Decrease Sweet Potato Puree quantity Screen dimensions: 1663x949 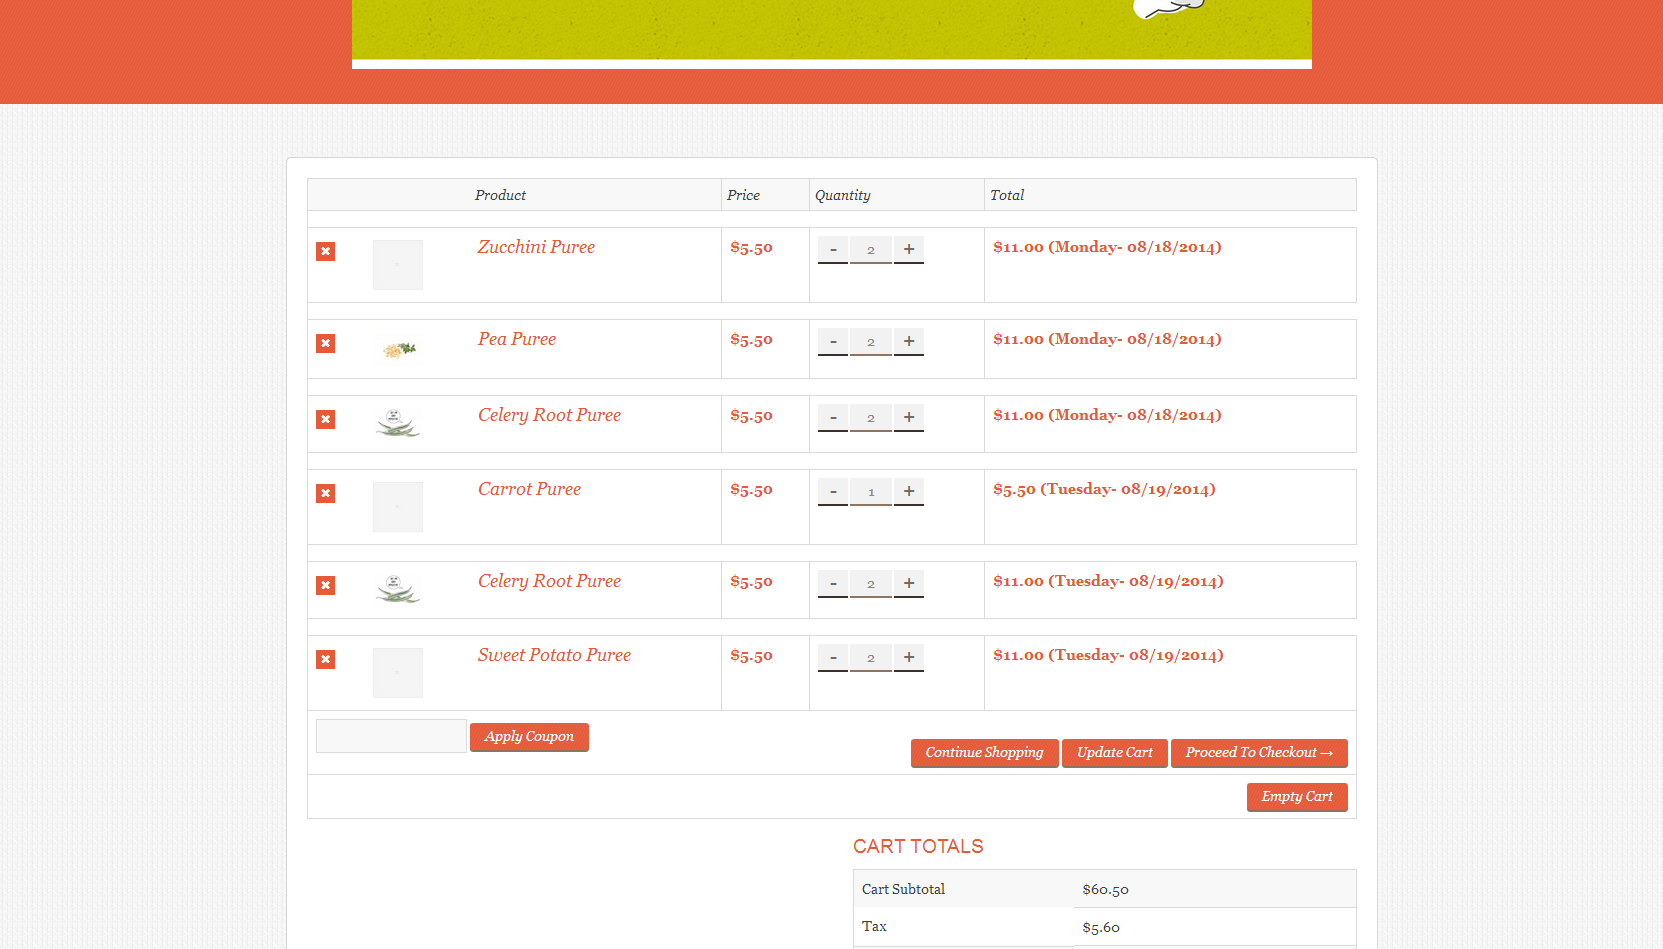833,658
